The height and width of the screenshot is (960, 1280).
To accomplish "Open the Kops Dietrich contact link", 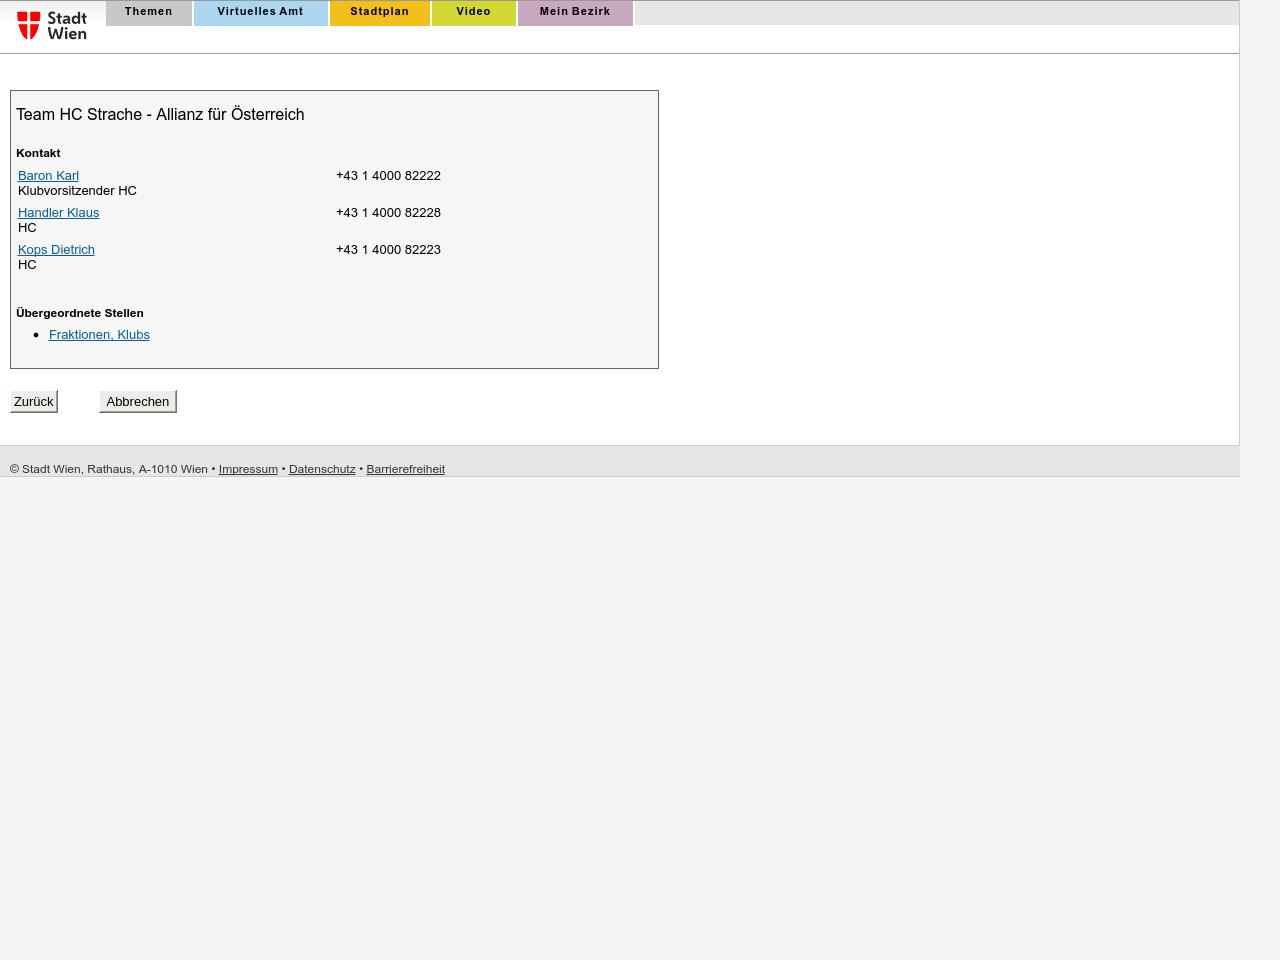I will 56,249.
